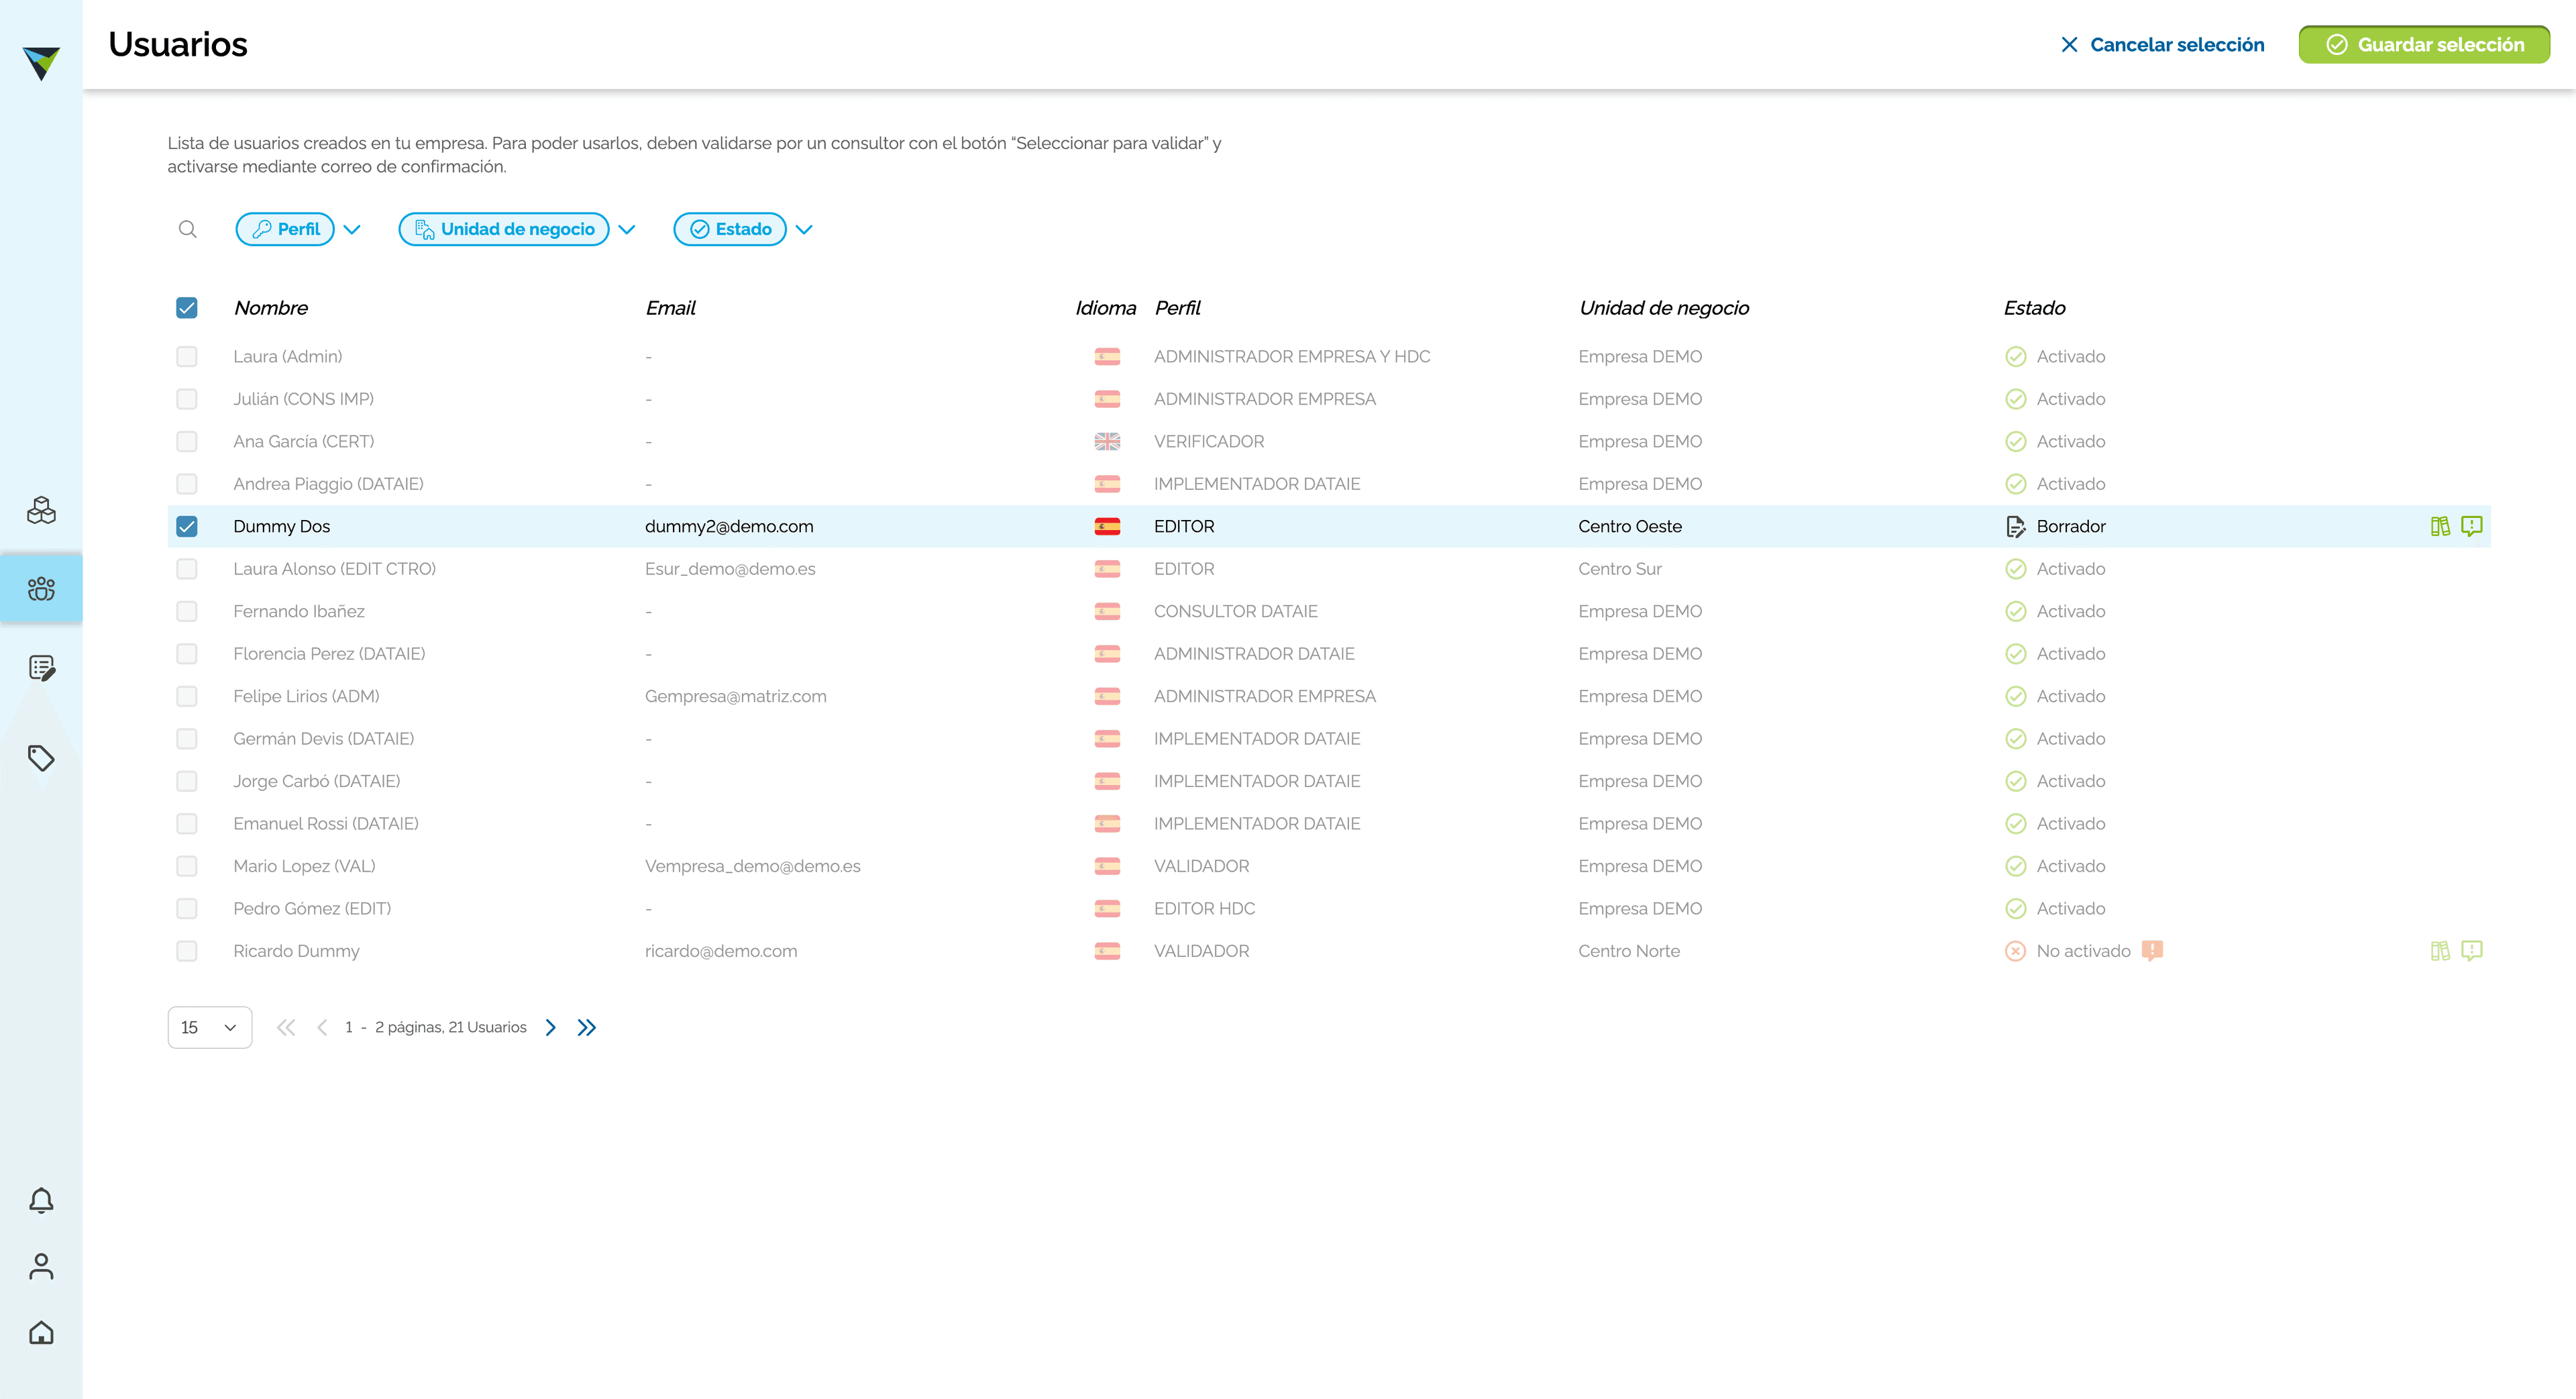Click the Unidad de negocio filter pill

tap(504, 229)
